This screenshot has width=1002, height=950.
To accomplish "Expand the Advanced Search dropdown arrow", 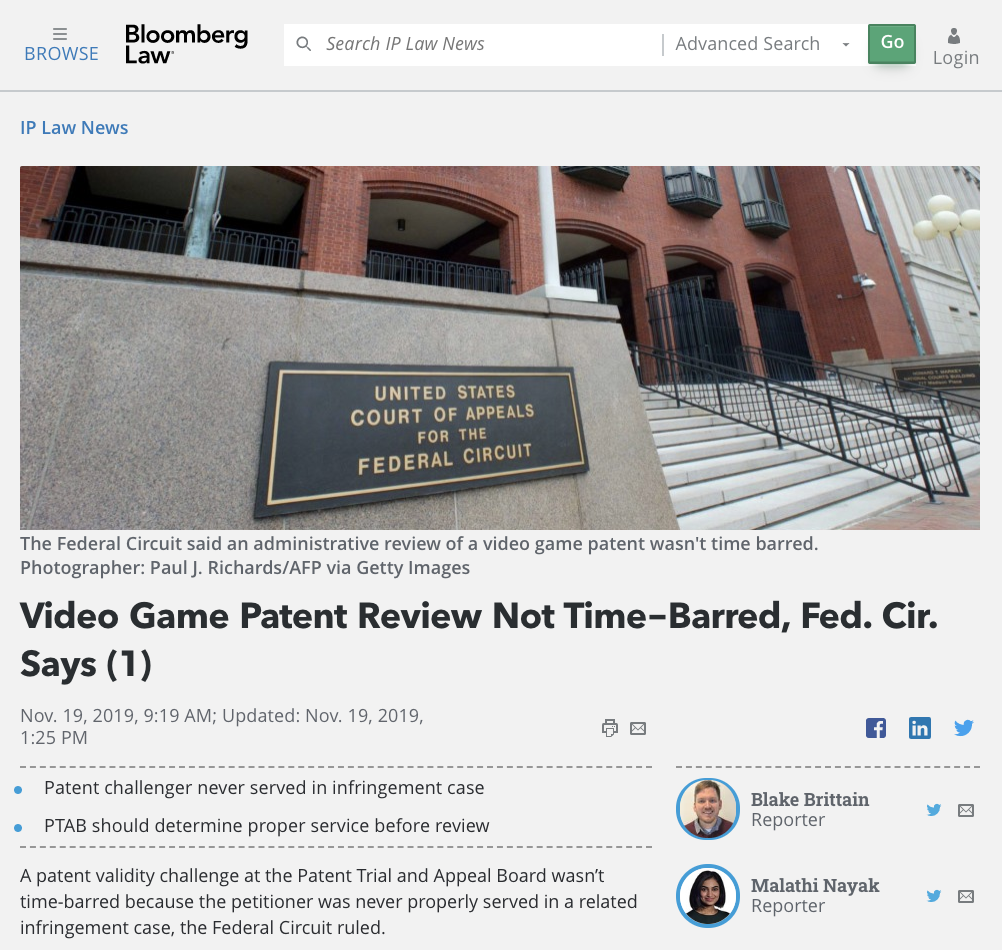I will 845,45.
